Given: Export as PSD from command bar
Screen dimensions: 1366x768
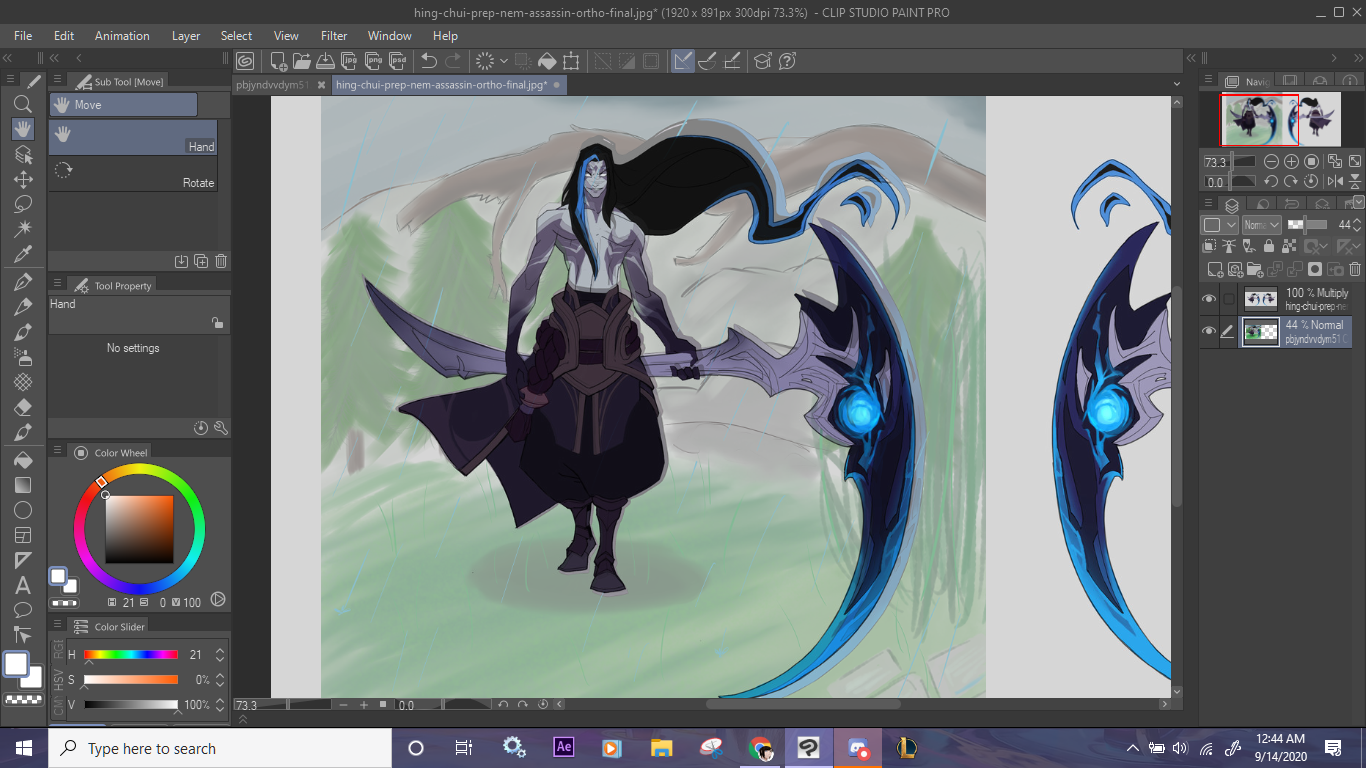Looking at the screenshot, I should point(398,61).
